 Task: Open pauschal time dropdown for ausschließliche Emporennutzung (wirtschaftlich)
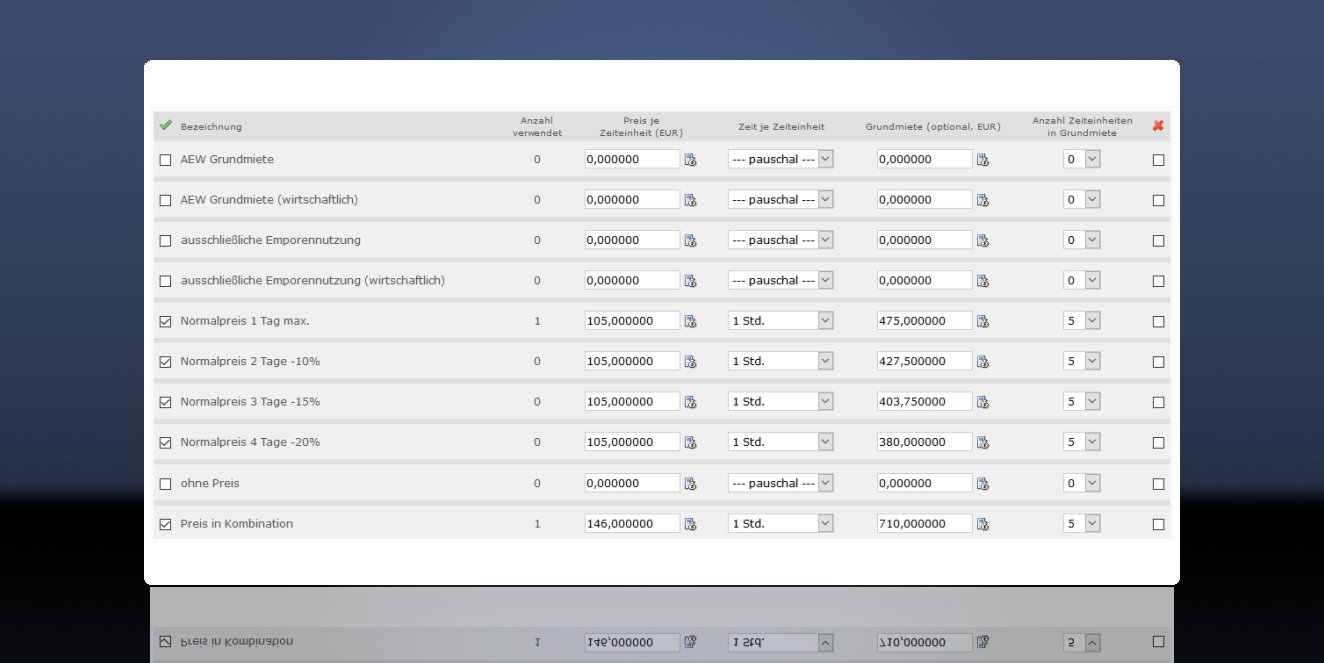pyautogui.click(x=781, y=281)
